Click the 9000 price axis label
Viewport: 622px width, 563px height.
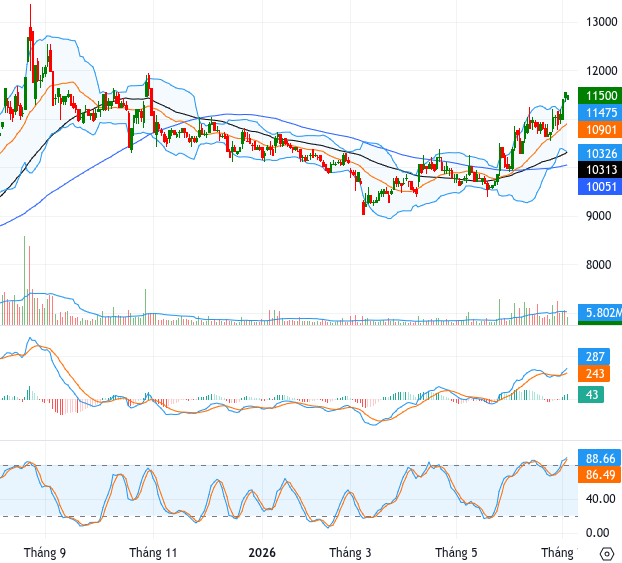(x=598, y=216)
